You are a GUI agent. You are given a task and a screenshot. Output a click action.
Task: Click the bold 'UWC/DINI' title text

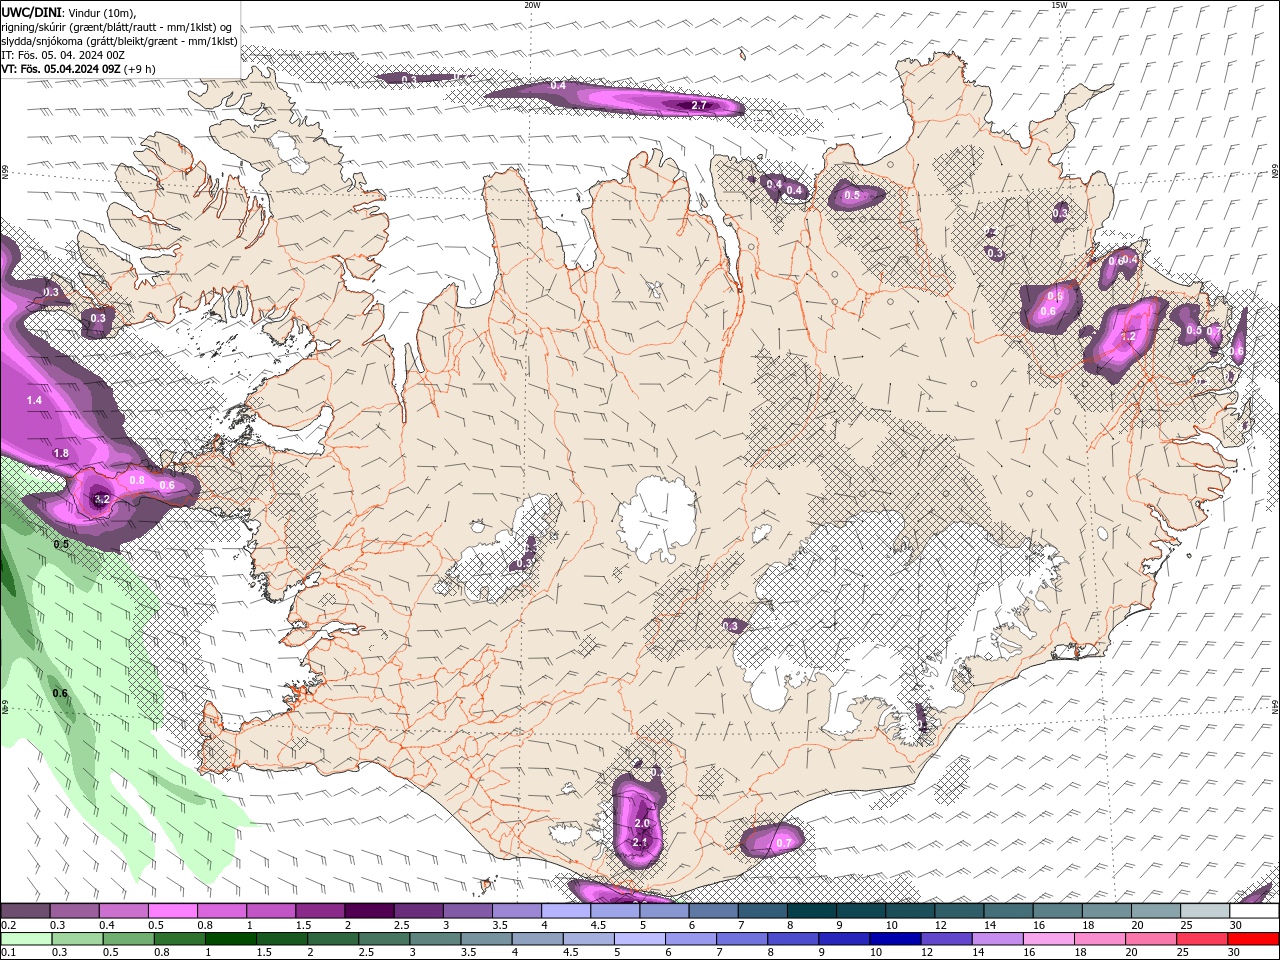point(29,12)
